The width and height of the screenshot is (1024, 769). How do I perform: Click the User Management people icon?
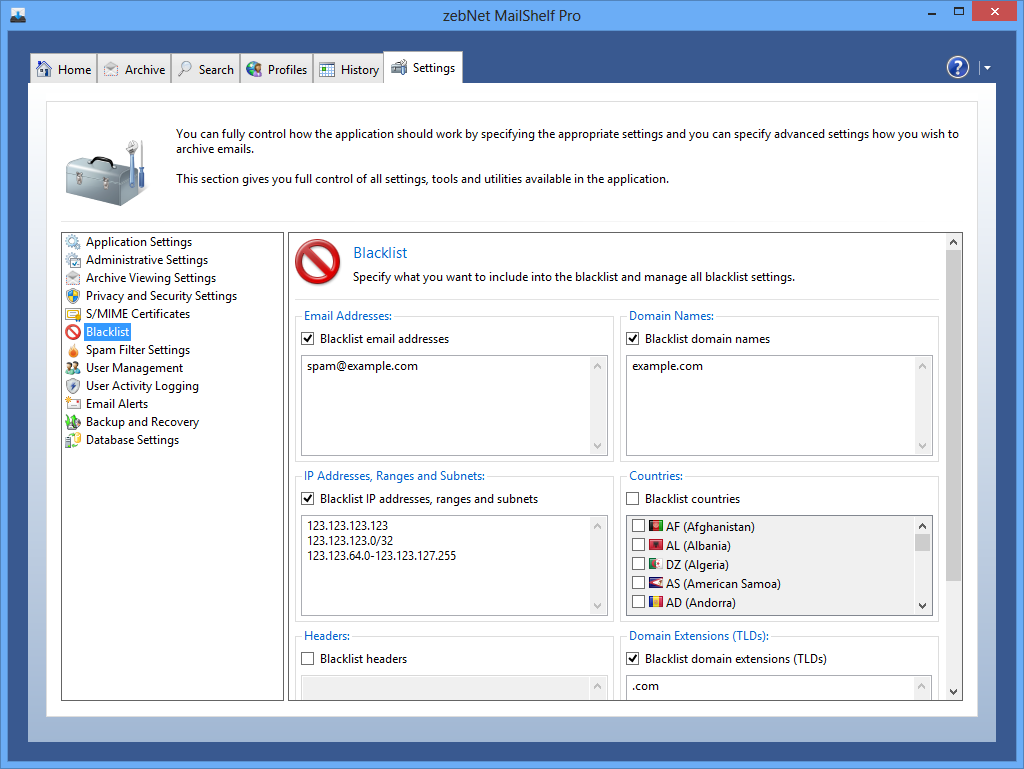click(73, 368)
